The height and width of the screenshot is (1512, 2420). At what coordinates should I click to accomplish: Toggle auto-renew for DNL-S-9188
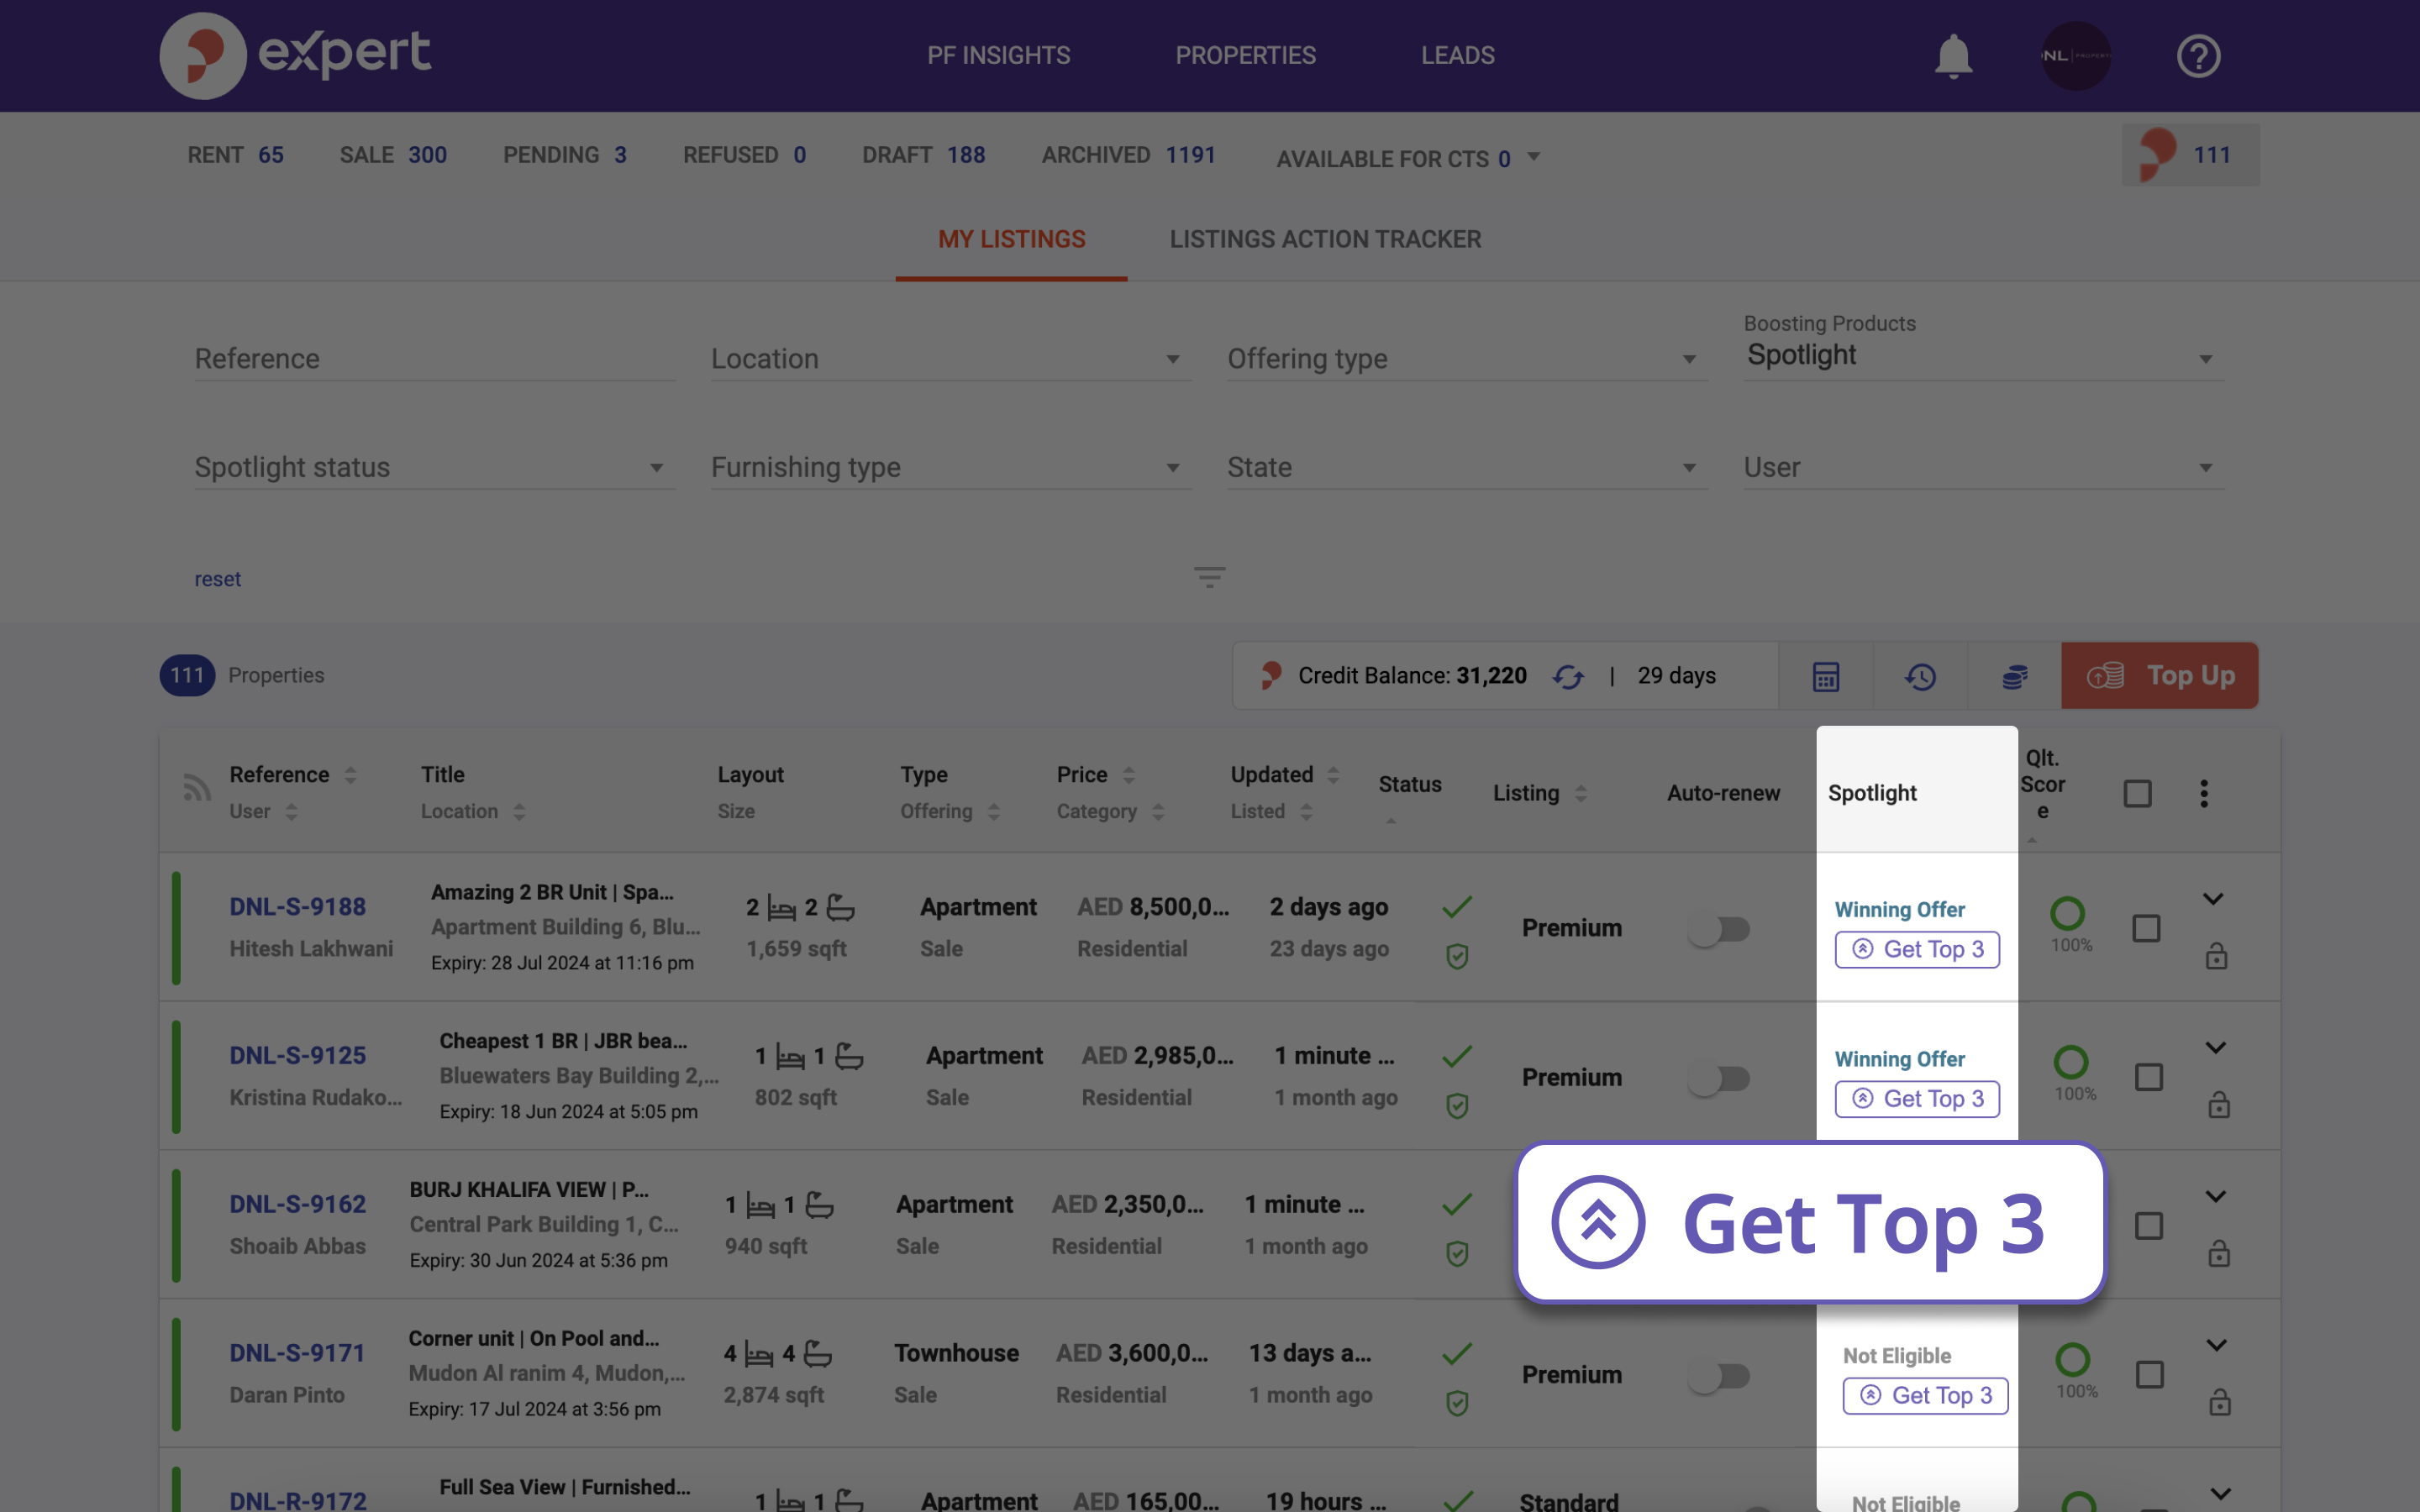[x=1719, y=930]
